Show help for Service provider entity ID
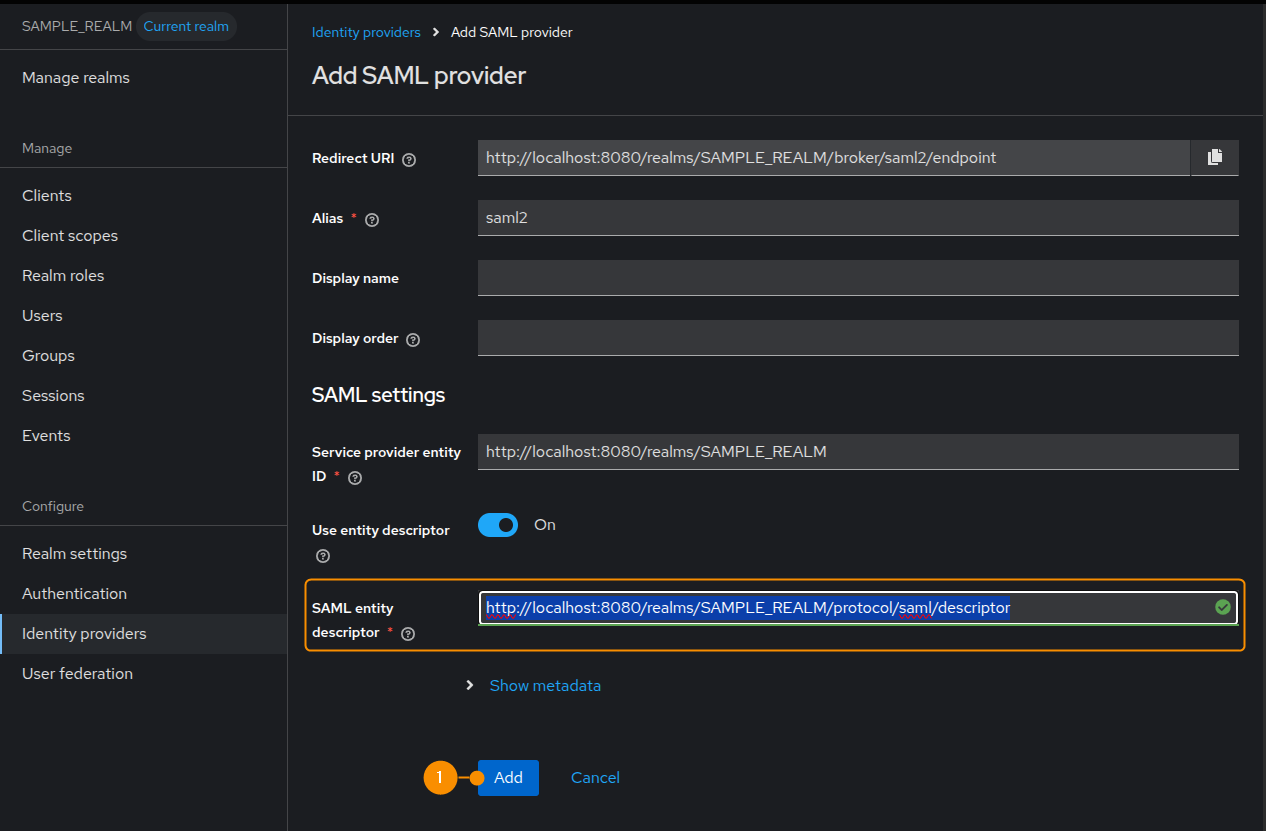1266x831 pixels. pos(355,478)
